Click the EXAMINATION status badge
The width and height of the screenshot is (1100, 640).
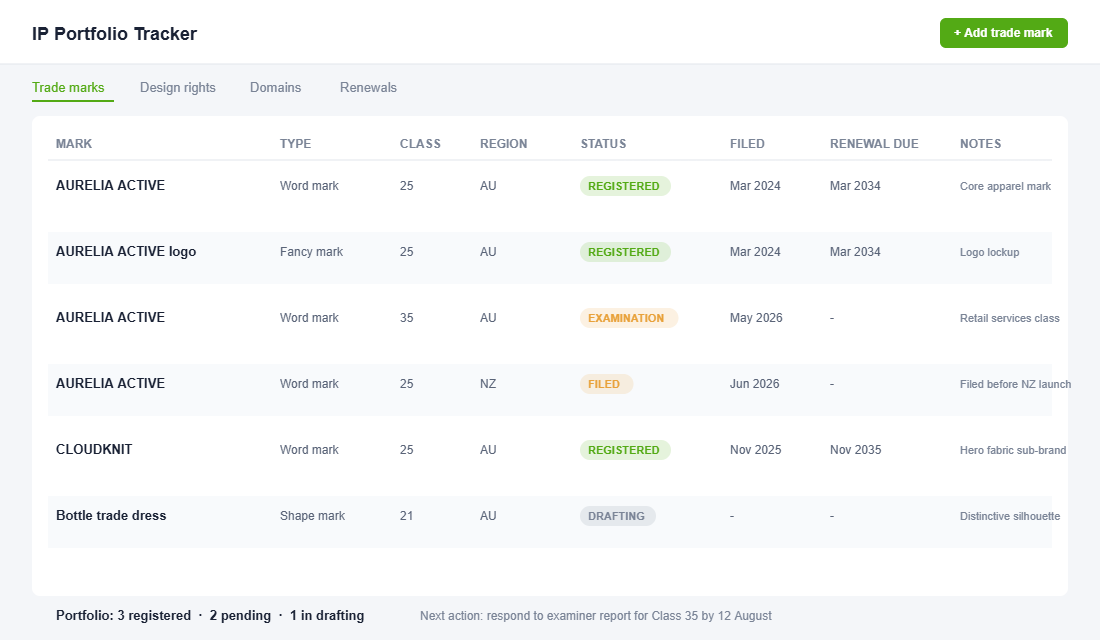coord(629,318)
